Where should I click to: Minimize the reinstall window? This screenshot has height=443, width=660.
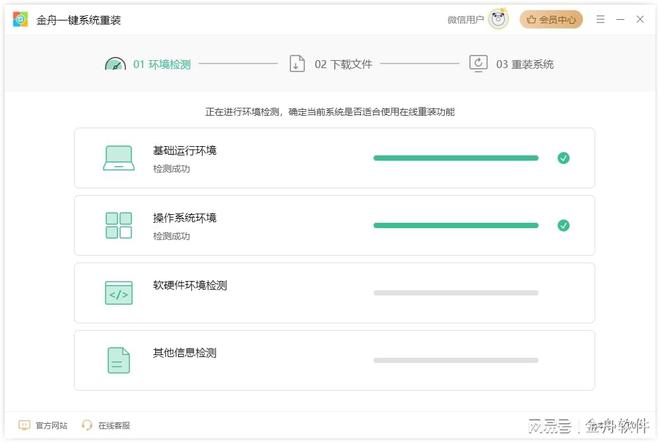pyautogui.click(x=620, y=19)
